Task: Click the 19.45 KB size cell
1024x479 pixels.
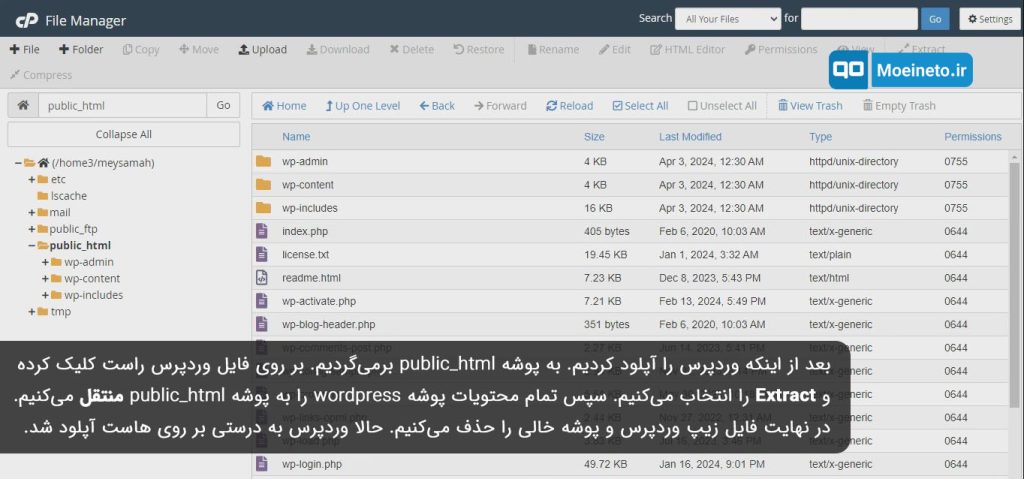Action: [x=605, y=255]
